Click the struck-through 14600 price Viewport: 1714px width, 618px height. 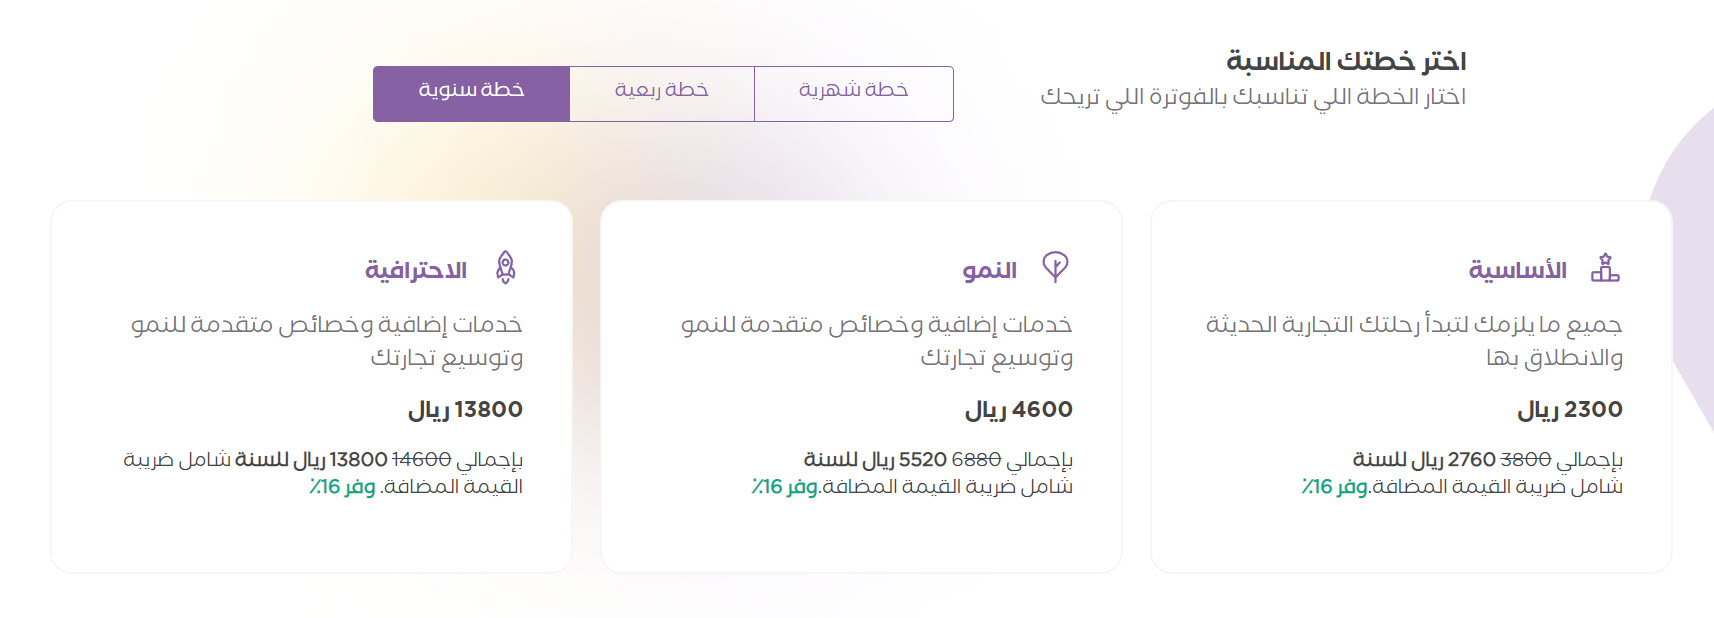point(422,460)
